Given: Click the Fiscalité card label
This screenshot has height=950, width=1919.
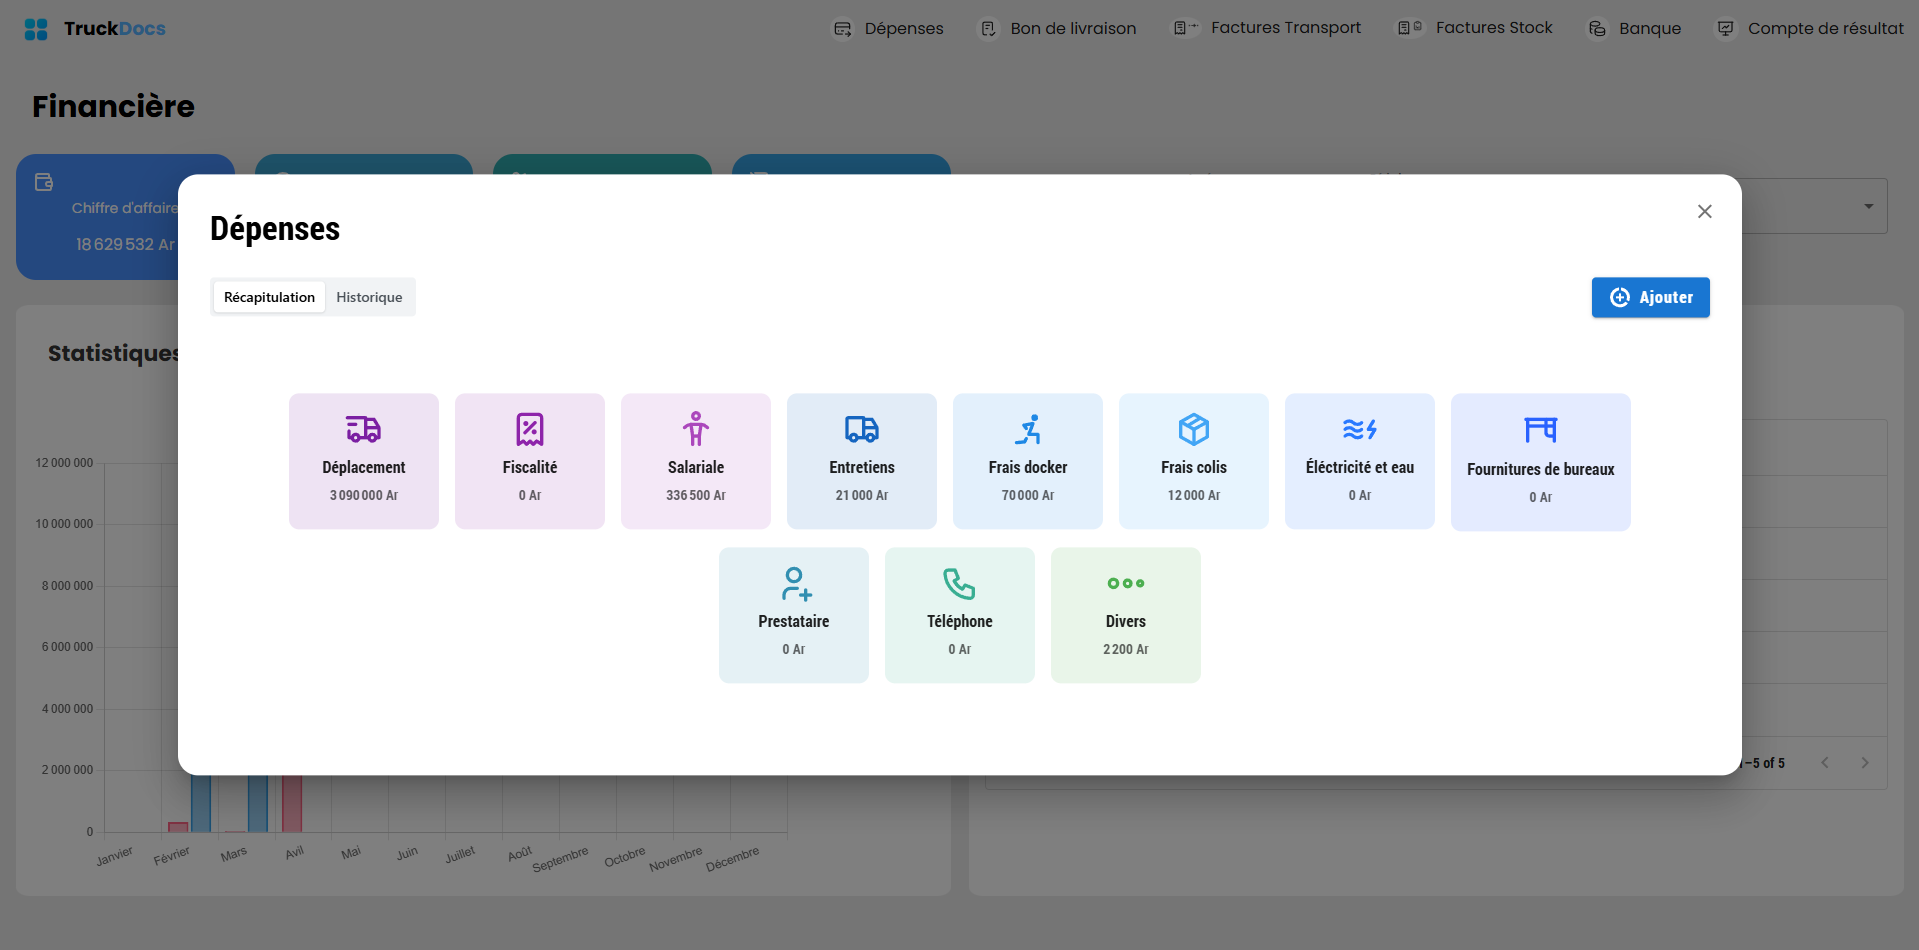Looking at the screenshot, I should click(530, 467).
